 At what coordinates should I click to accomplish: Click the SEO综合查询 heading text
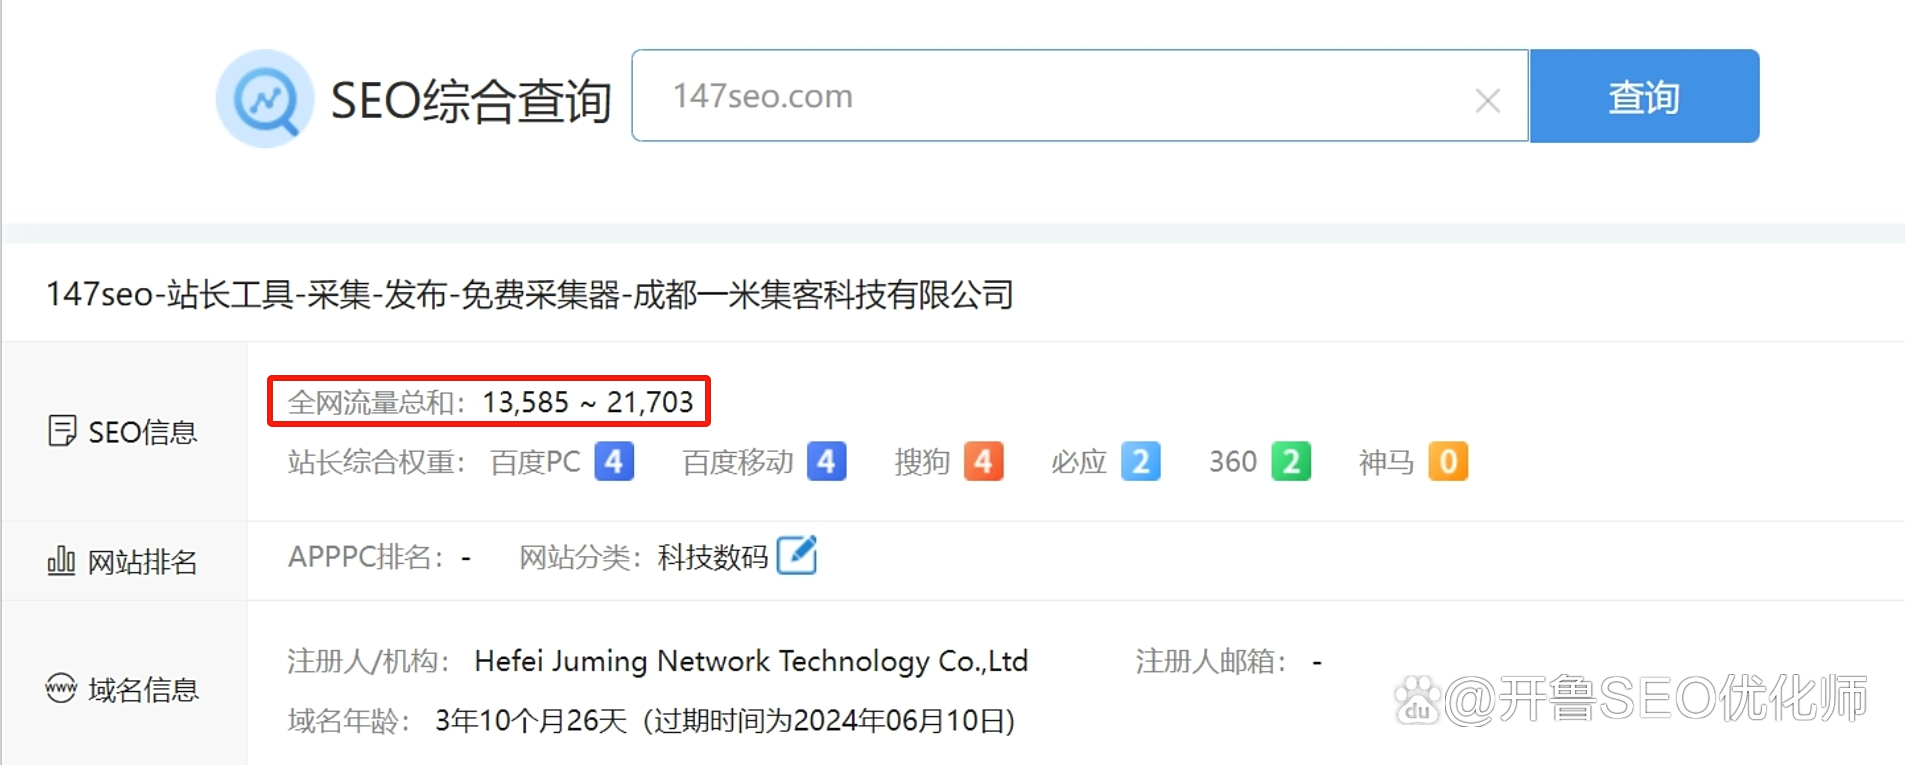tap(471, 100)
